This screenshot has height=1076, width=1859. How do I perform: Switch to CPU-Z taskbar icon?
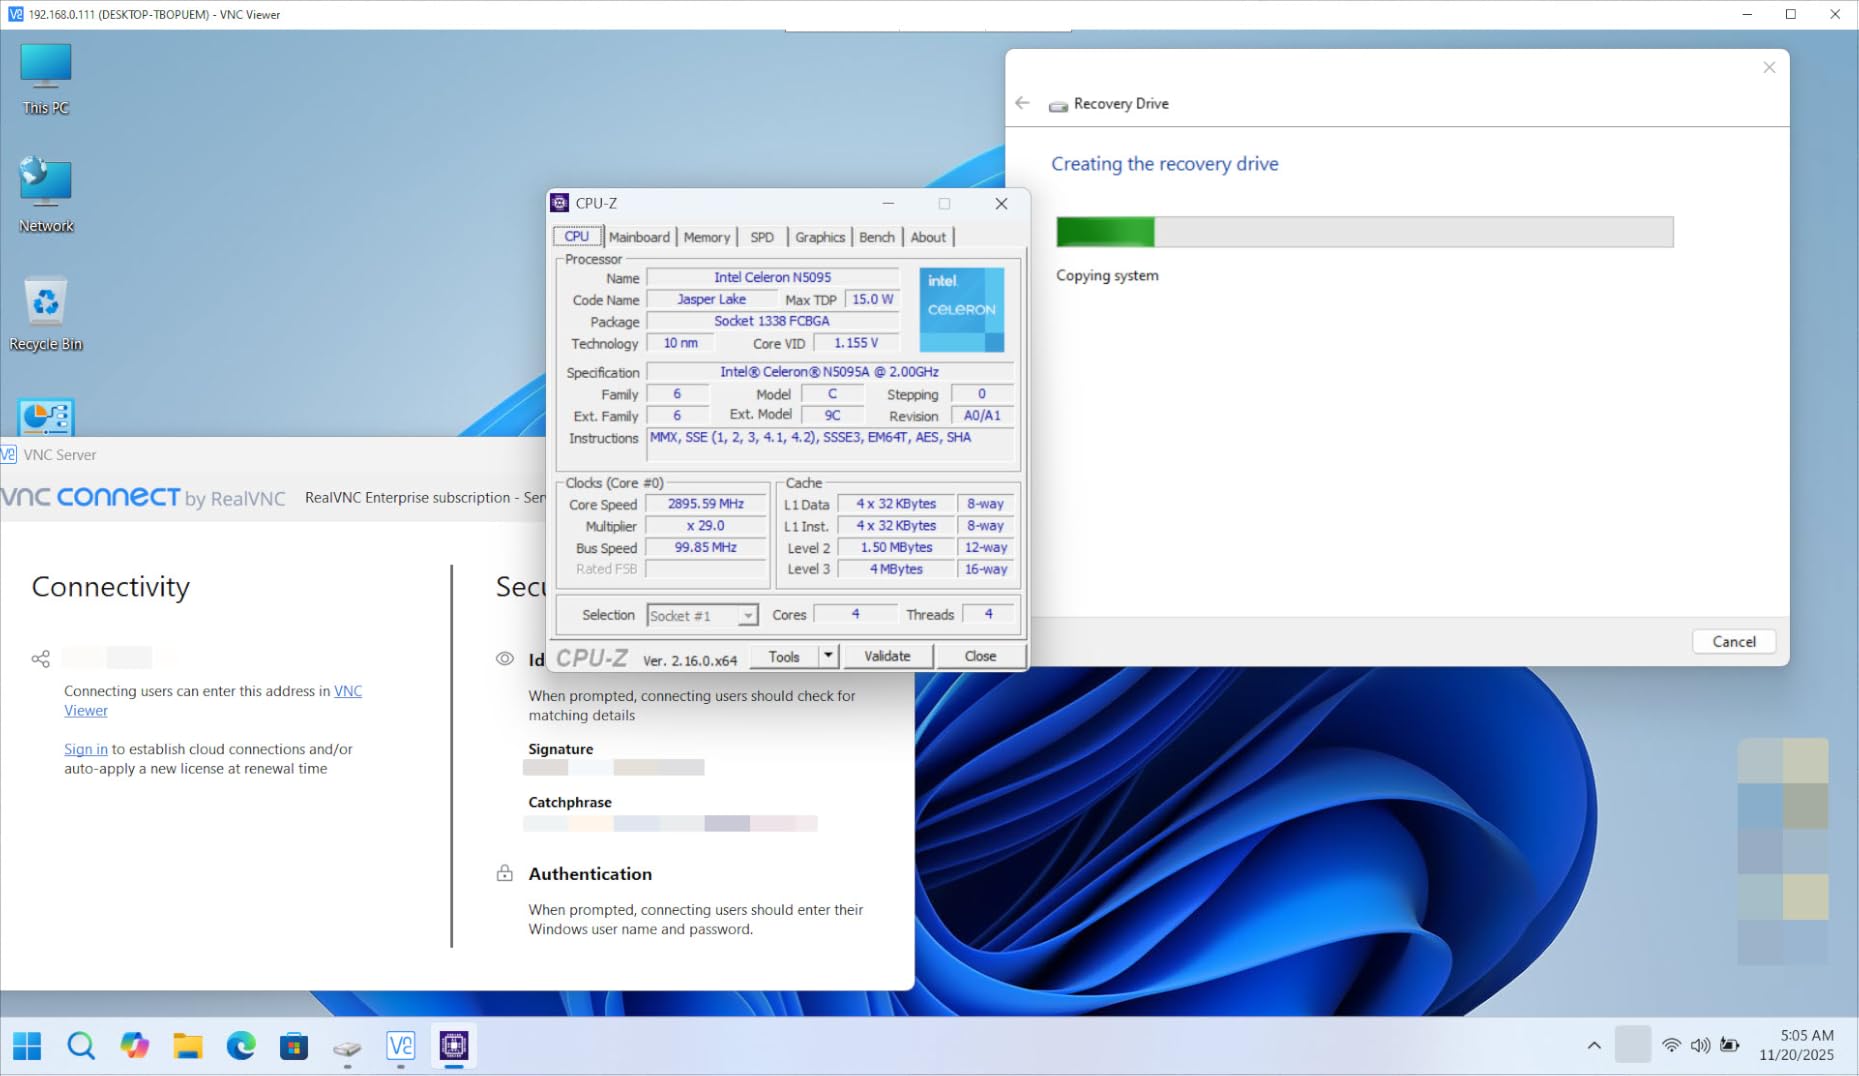click(454, 1046)
